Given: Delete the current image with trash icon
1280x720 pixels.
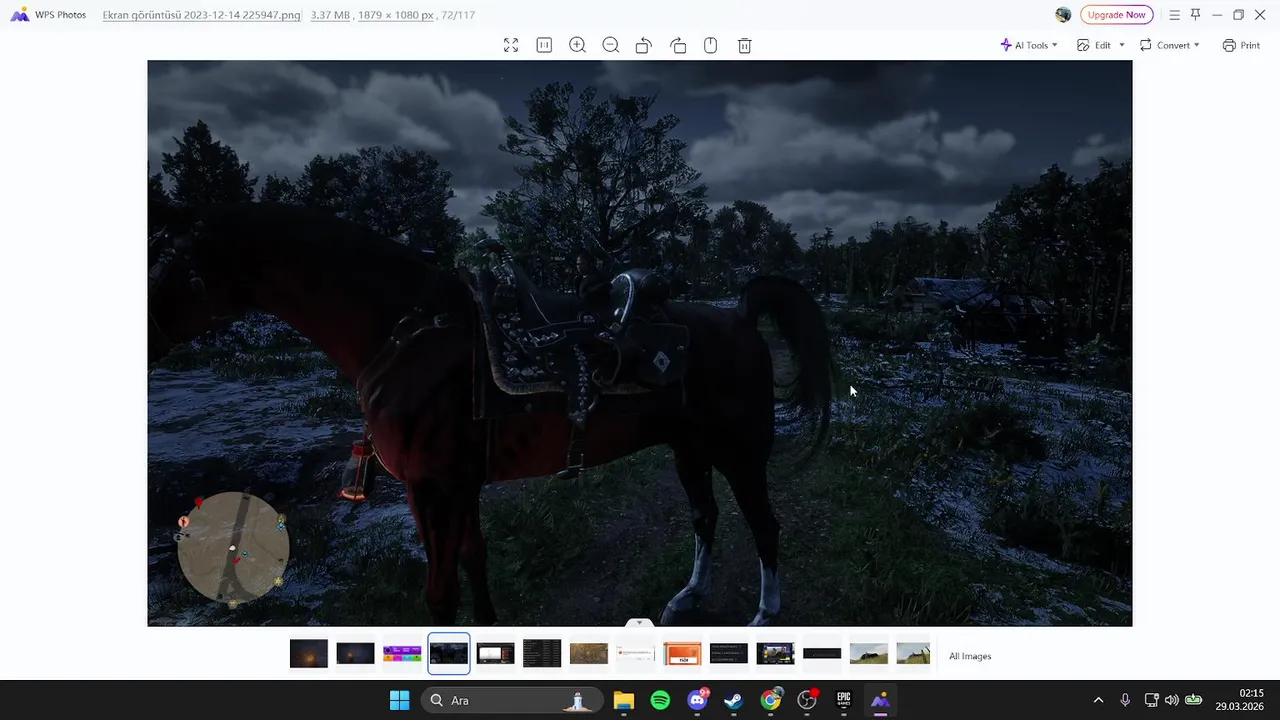Looking at the screenshot, I should 744,45.
